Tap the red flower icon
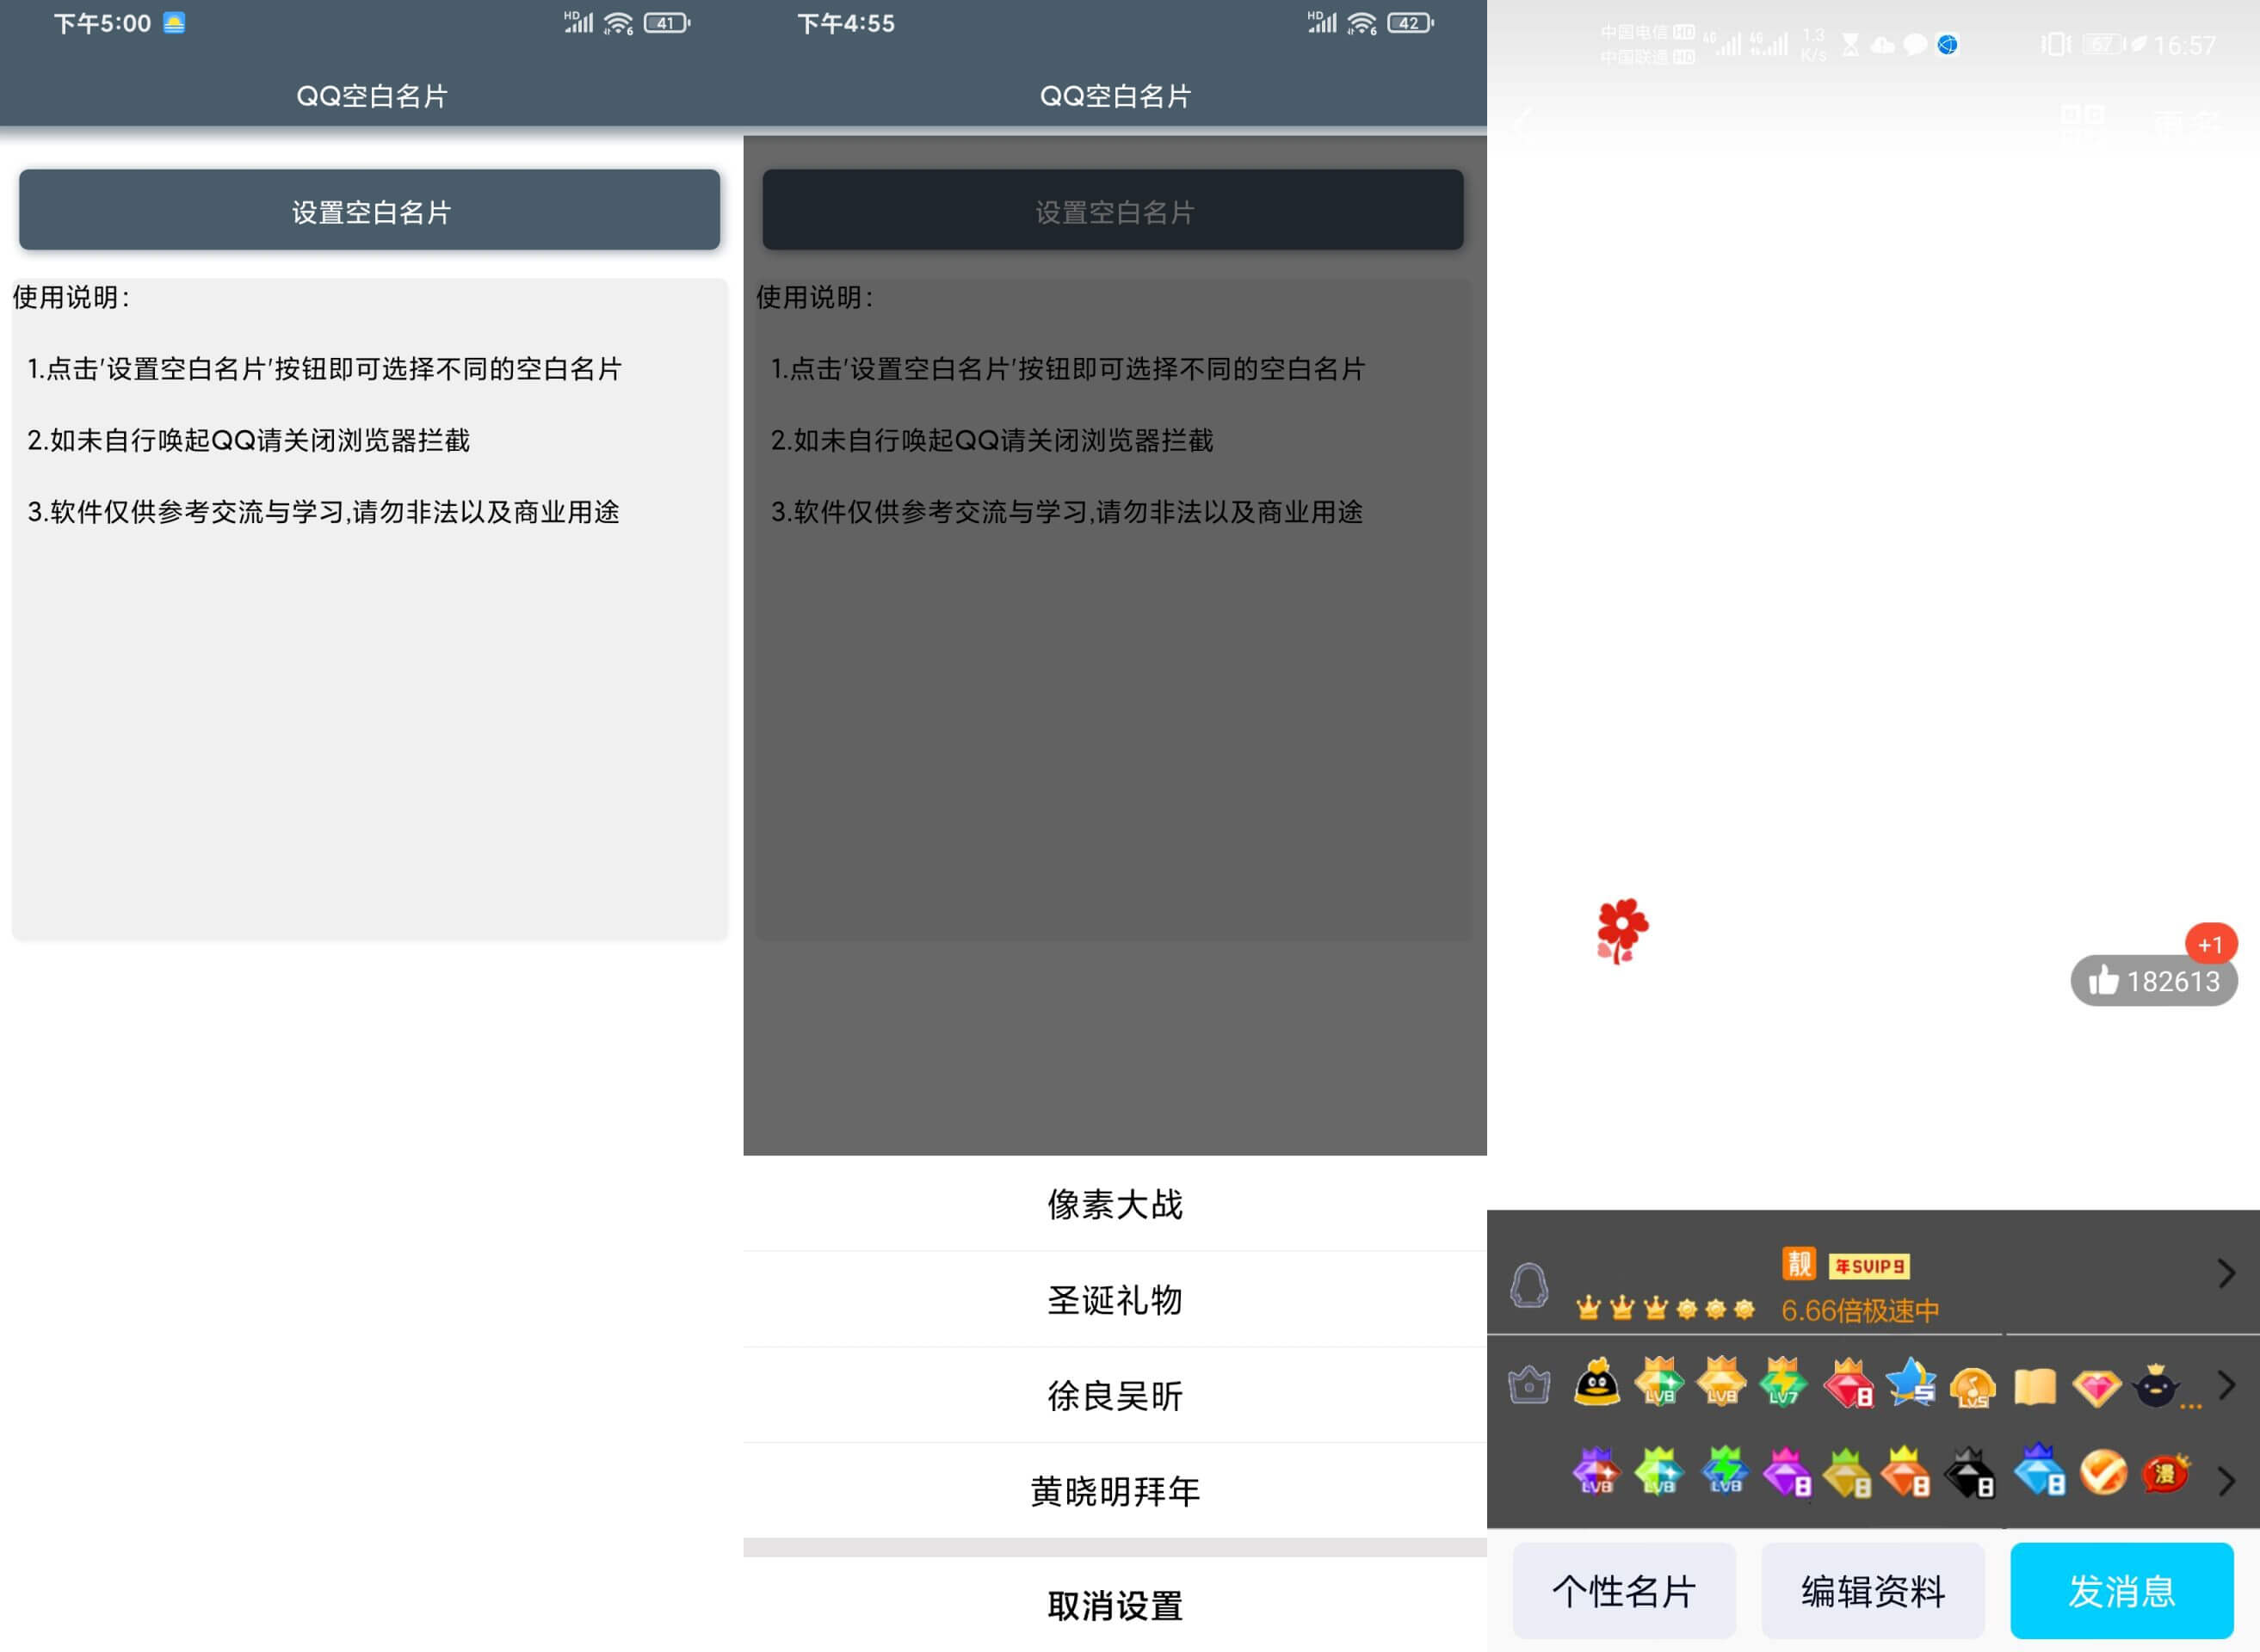2260x1652 pixels. [x=1621, y=930]
